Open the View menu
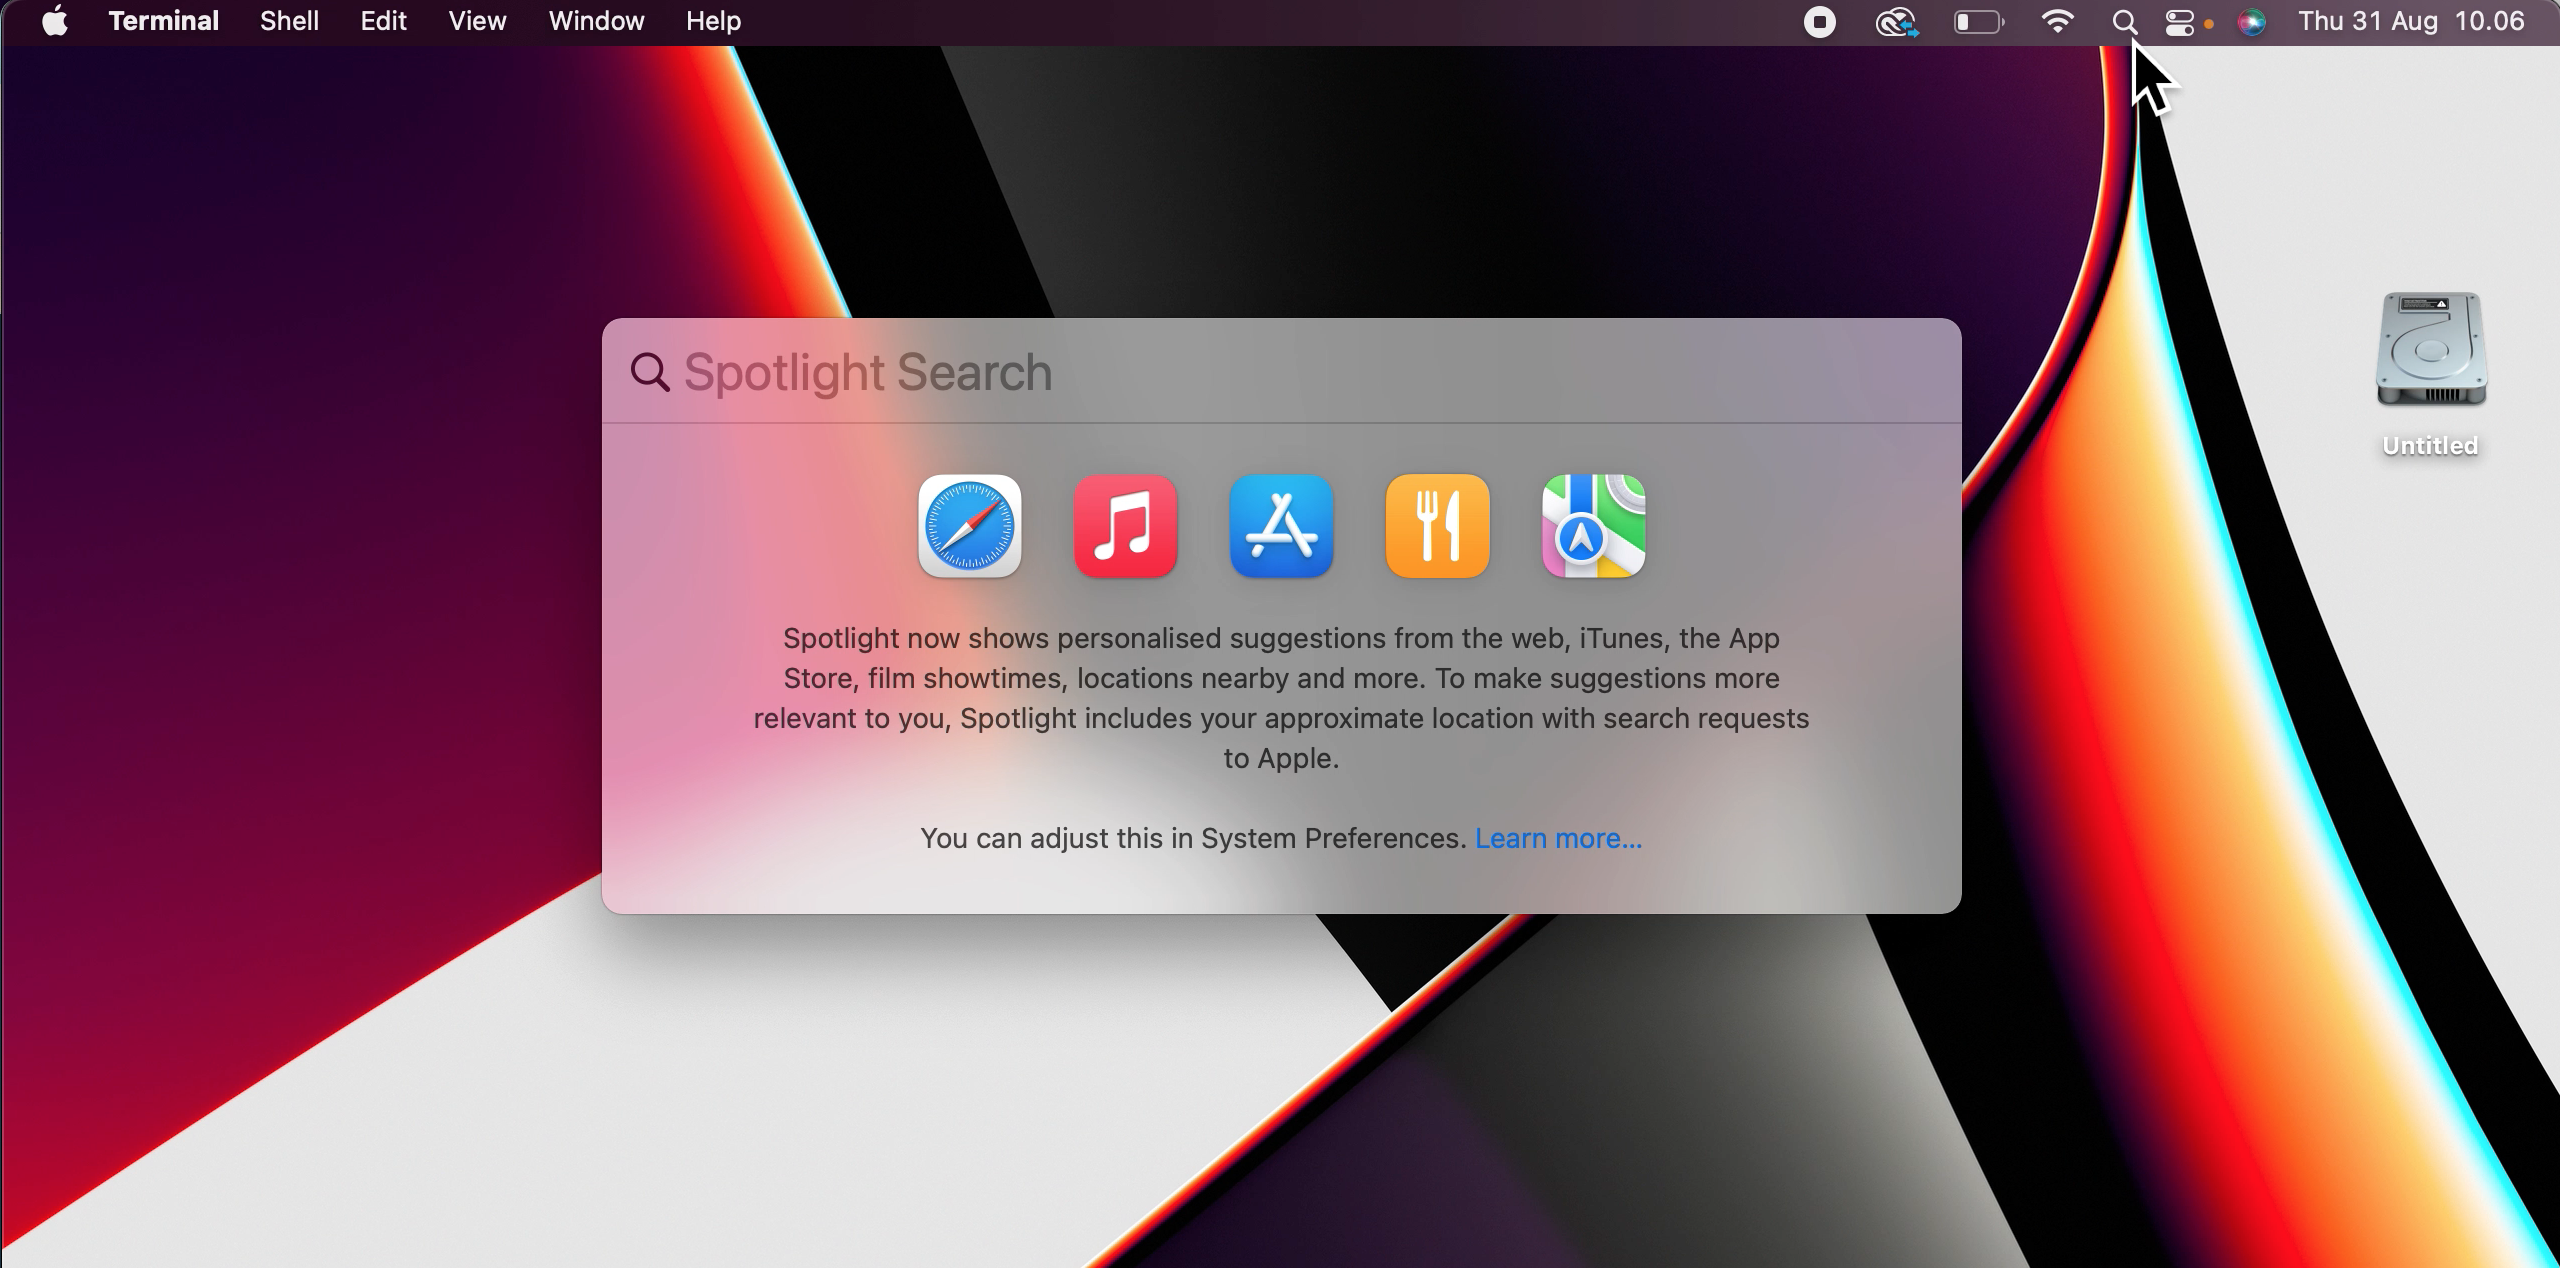 (x=477, y=22)
